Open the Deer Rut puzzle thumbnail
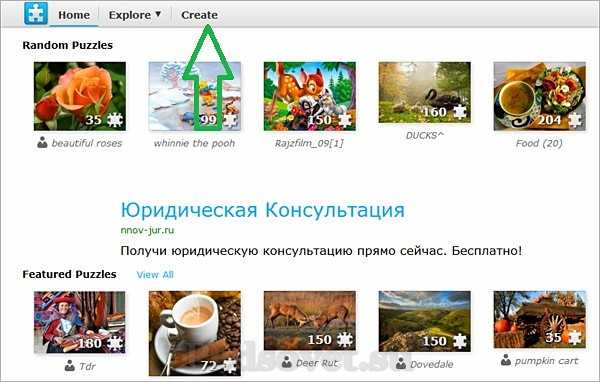The width and height of the screenshot is (600, 382). 310,320
